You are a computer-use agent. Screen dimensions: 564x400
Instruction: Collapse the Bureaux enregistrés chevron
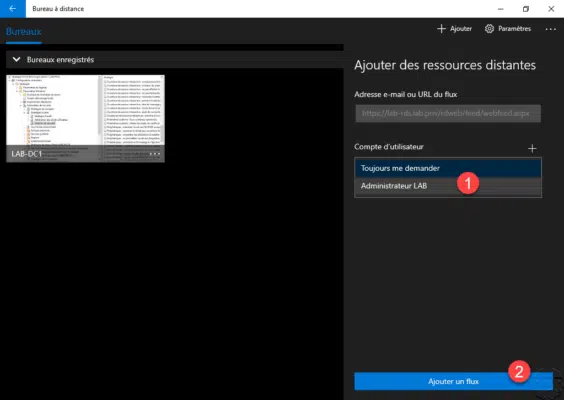tap(17, 60)
